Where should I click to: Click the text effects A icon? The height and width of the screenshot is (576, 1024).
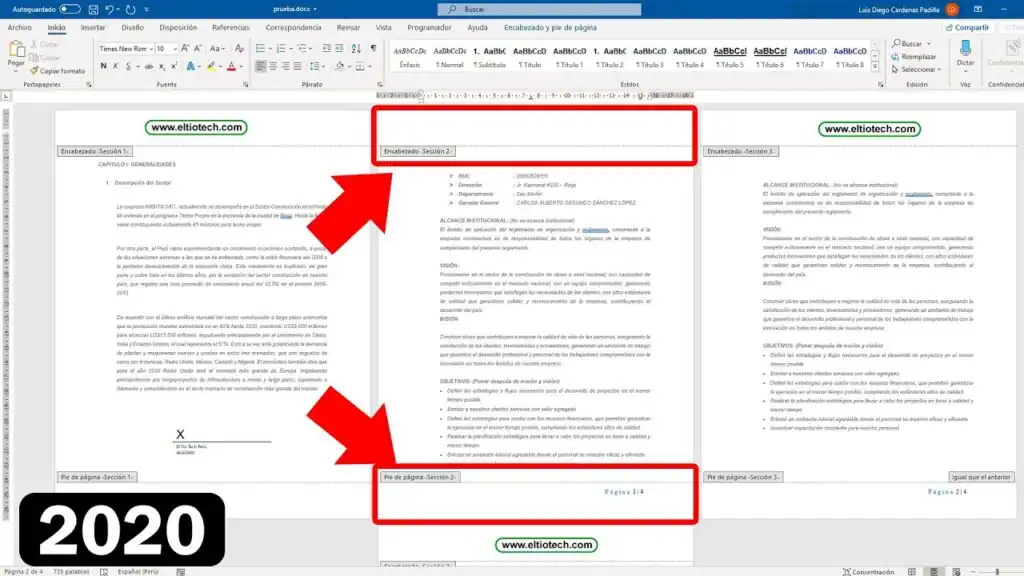[190, 66]
